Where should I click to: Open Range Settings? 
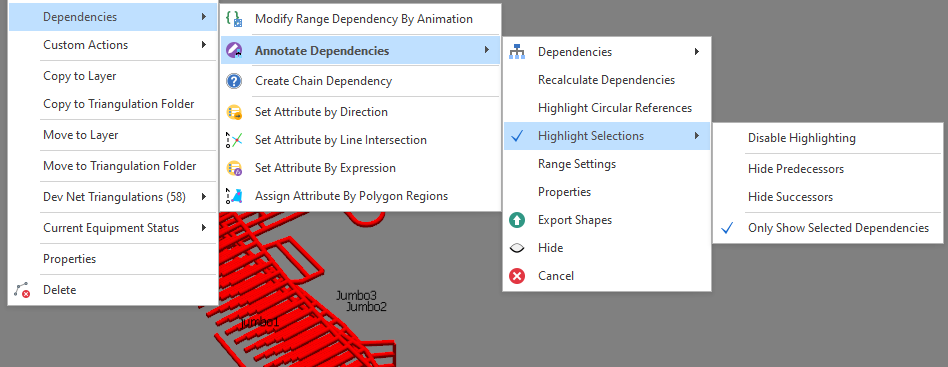606,164
